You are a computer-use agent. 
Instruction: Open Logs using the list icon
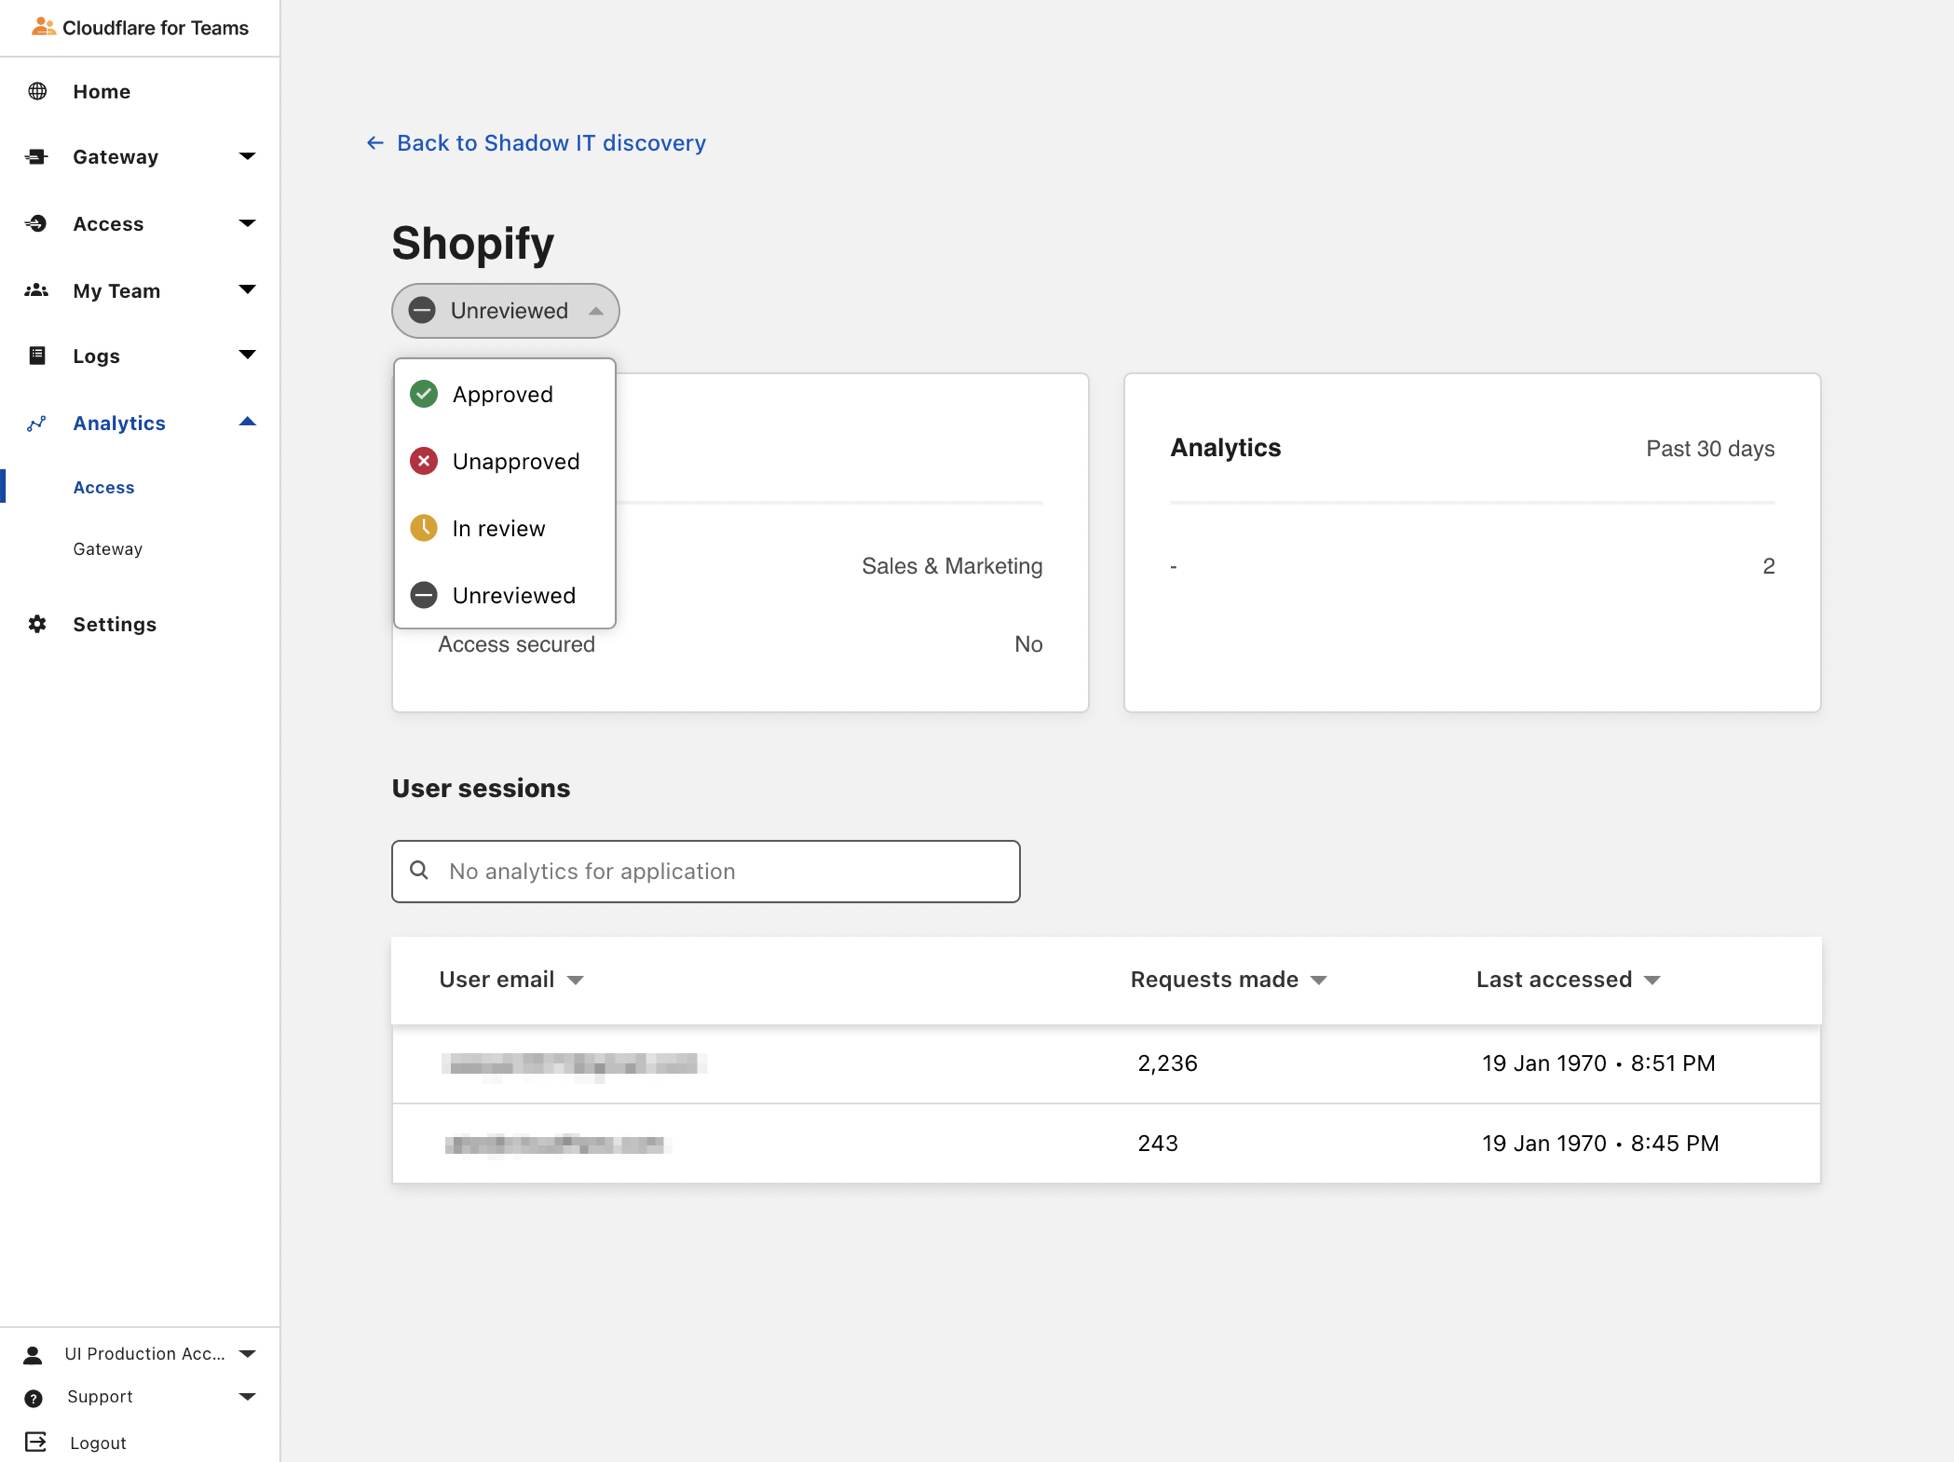point(37,355)
